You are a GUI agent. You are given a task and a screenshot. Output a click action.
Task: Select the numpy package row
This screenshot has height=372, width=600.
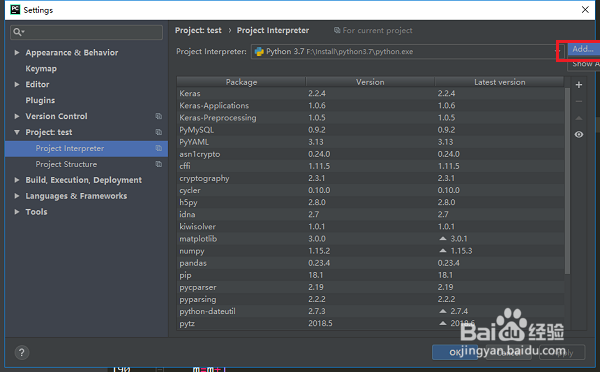(370, 251)
